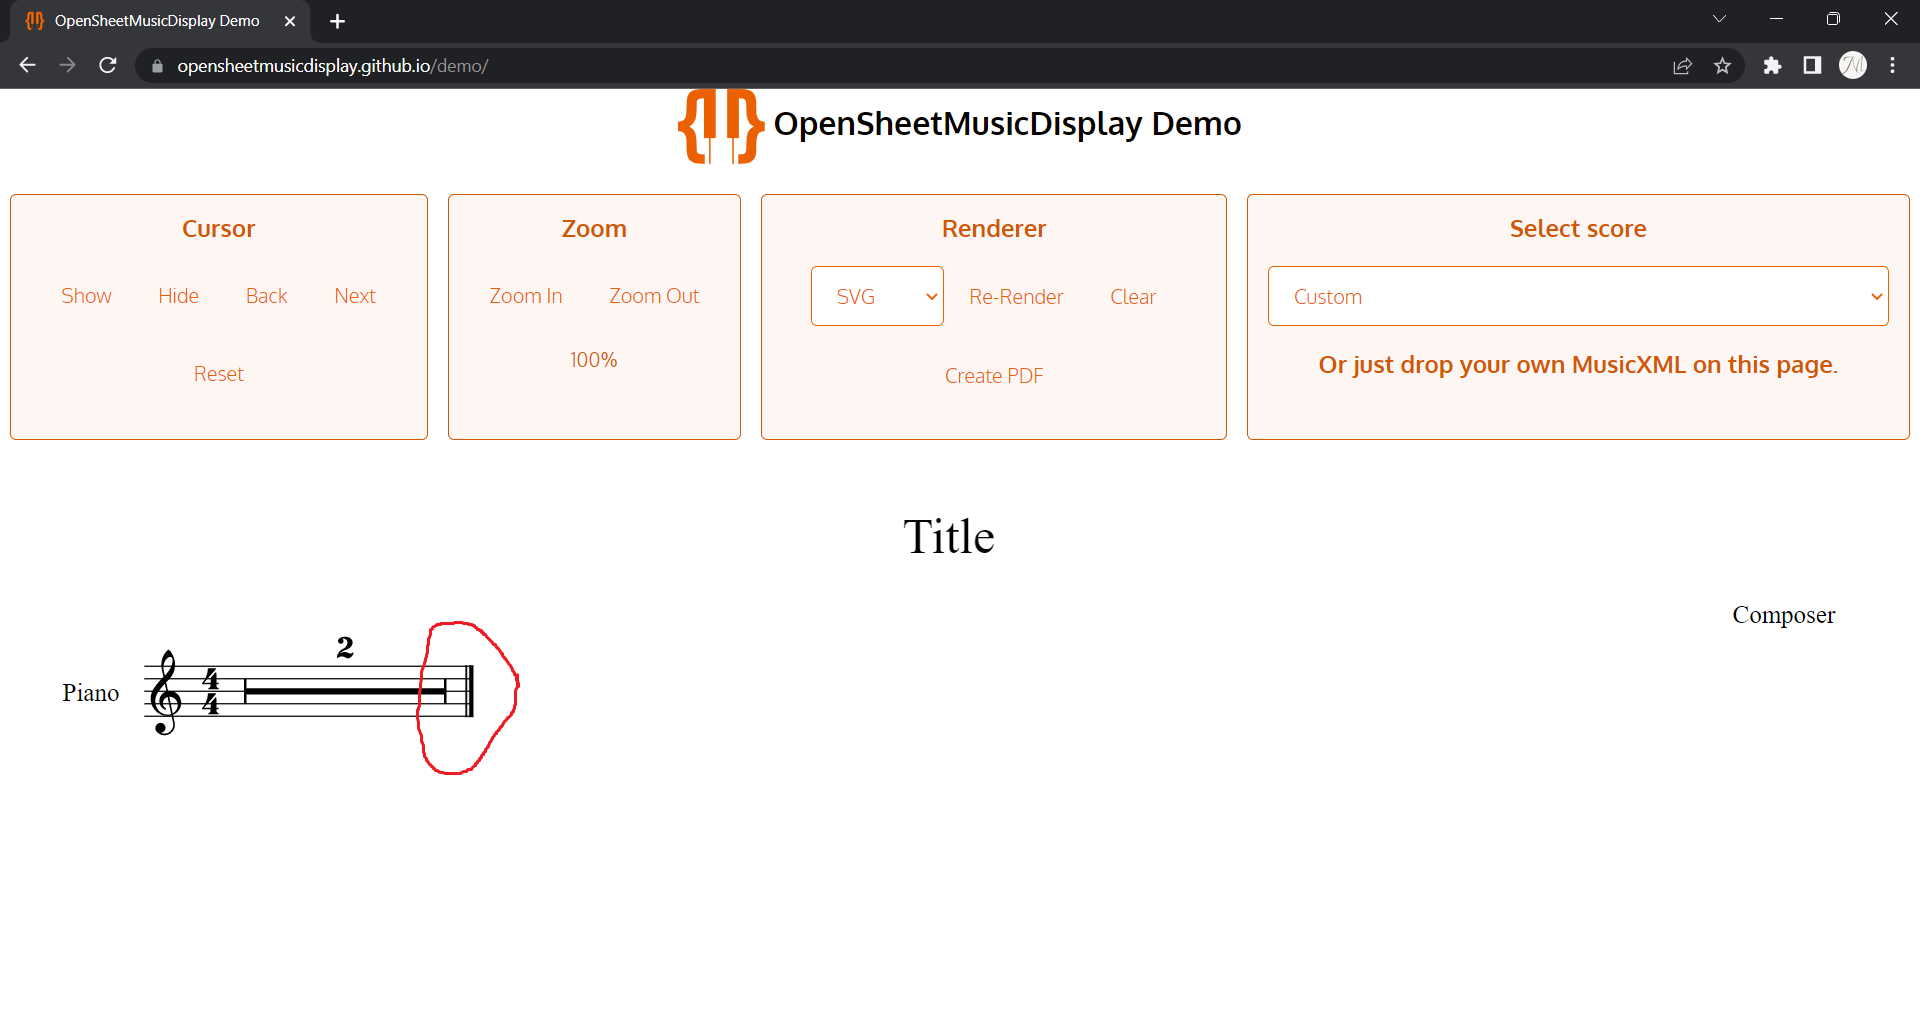Reload the page
Viewport: 1920px width, 1020px height.
tap(107, 65)
